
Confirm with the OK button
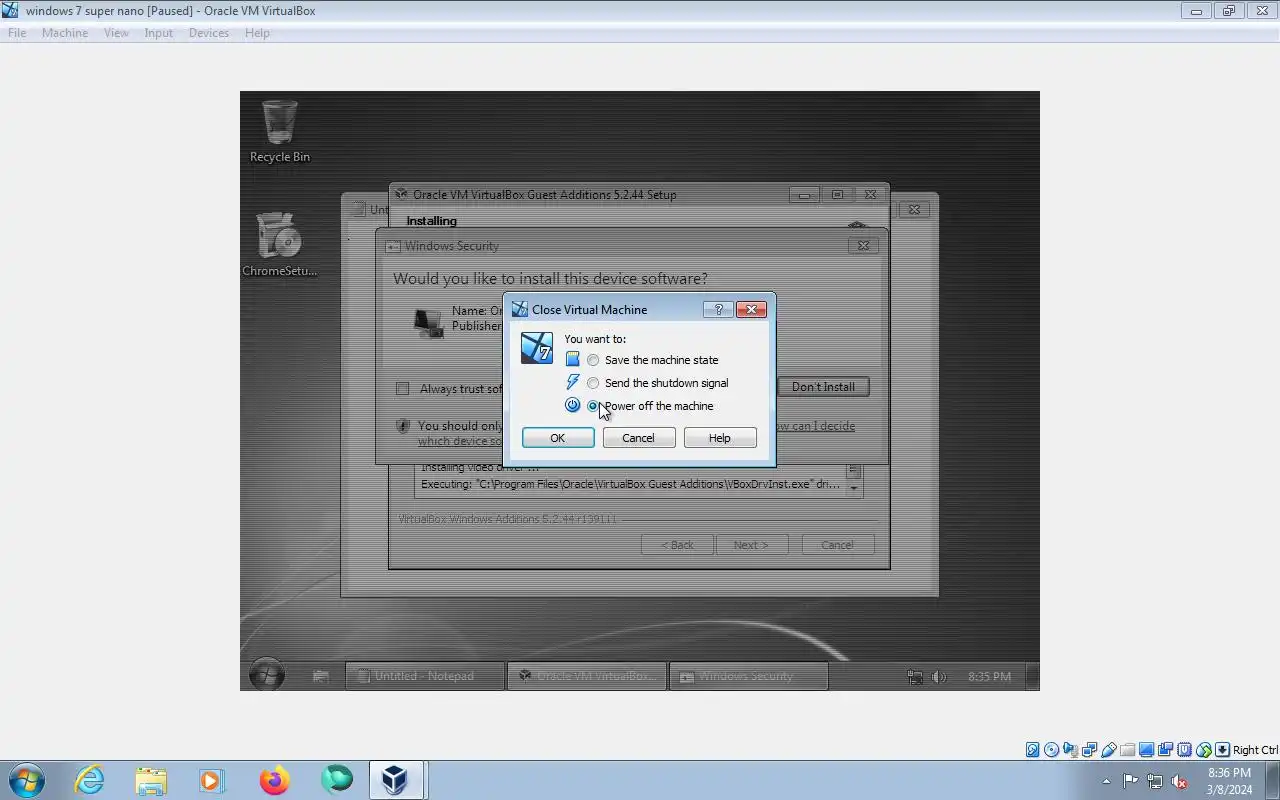tap(558, 438)
